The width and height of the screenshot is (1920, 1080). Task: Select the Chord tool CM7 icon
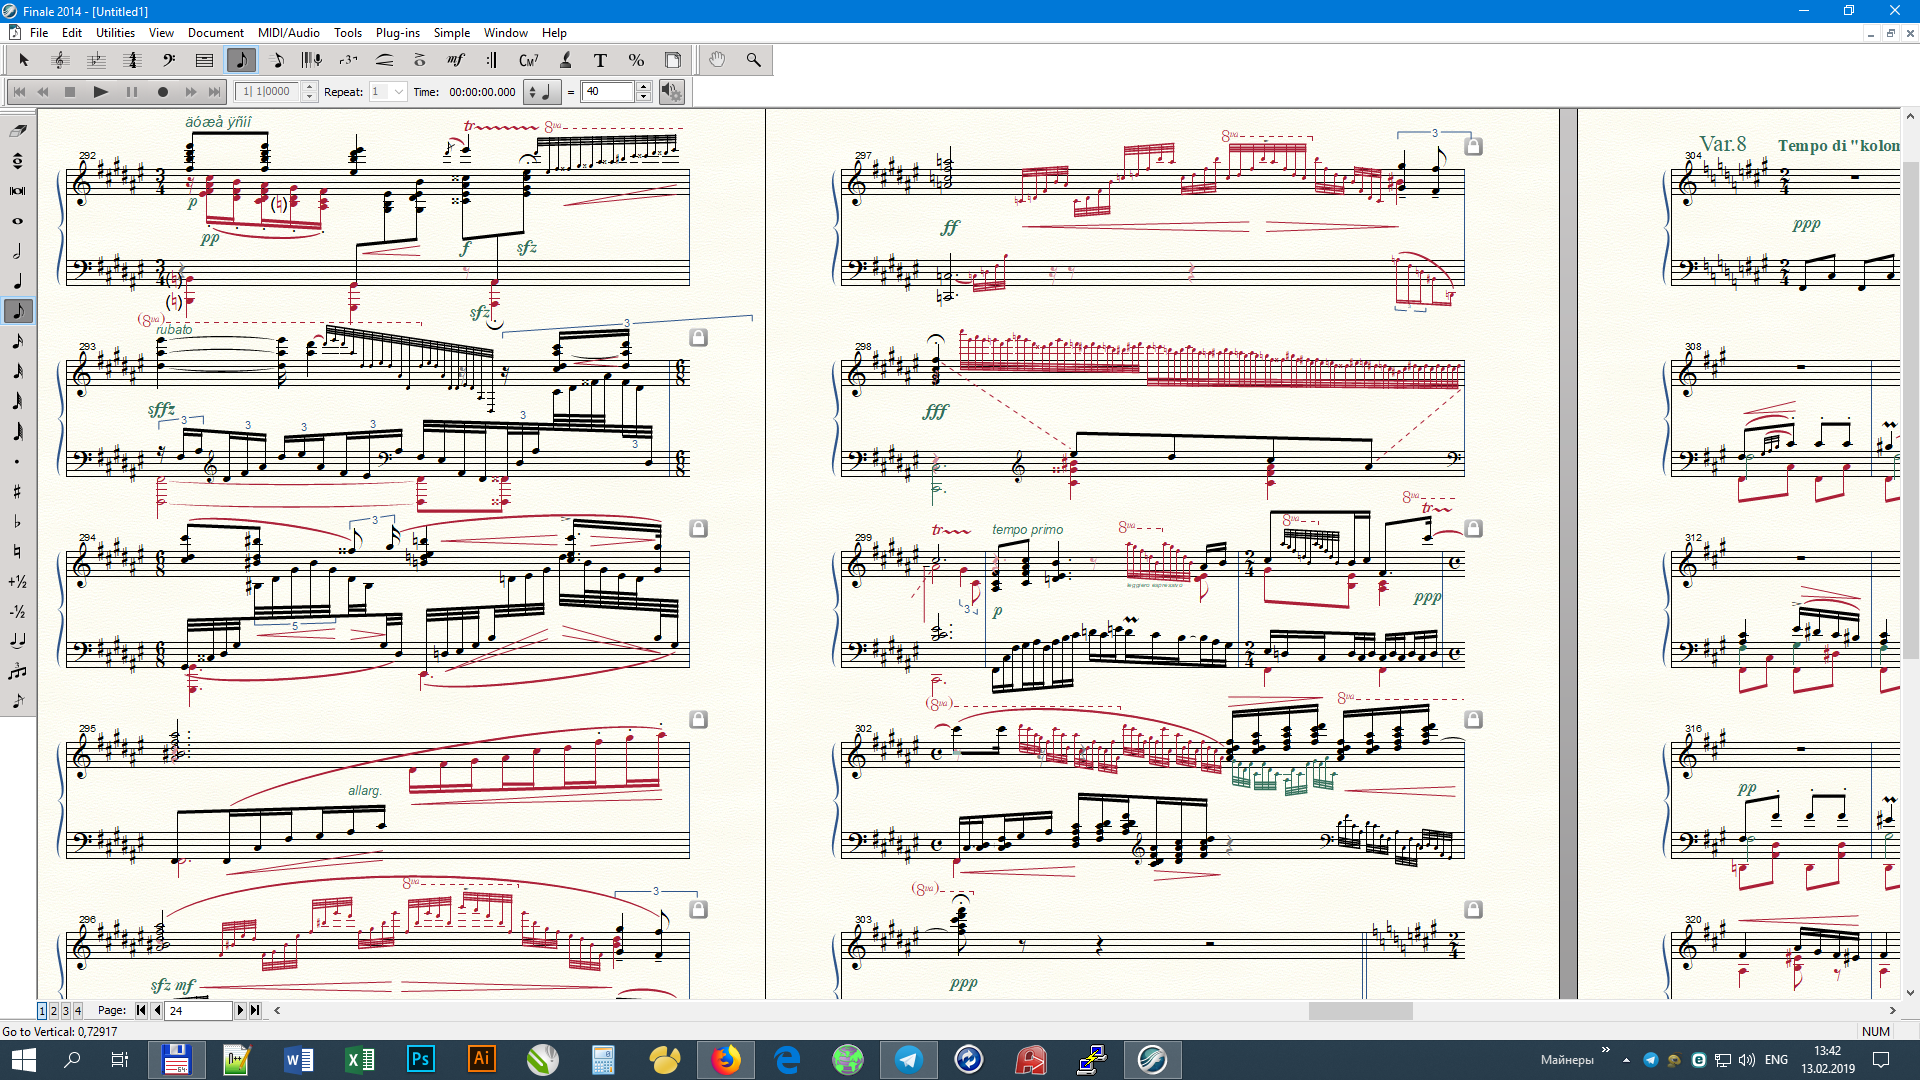[x=528, y=60]
